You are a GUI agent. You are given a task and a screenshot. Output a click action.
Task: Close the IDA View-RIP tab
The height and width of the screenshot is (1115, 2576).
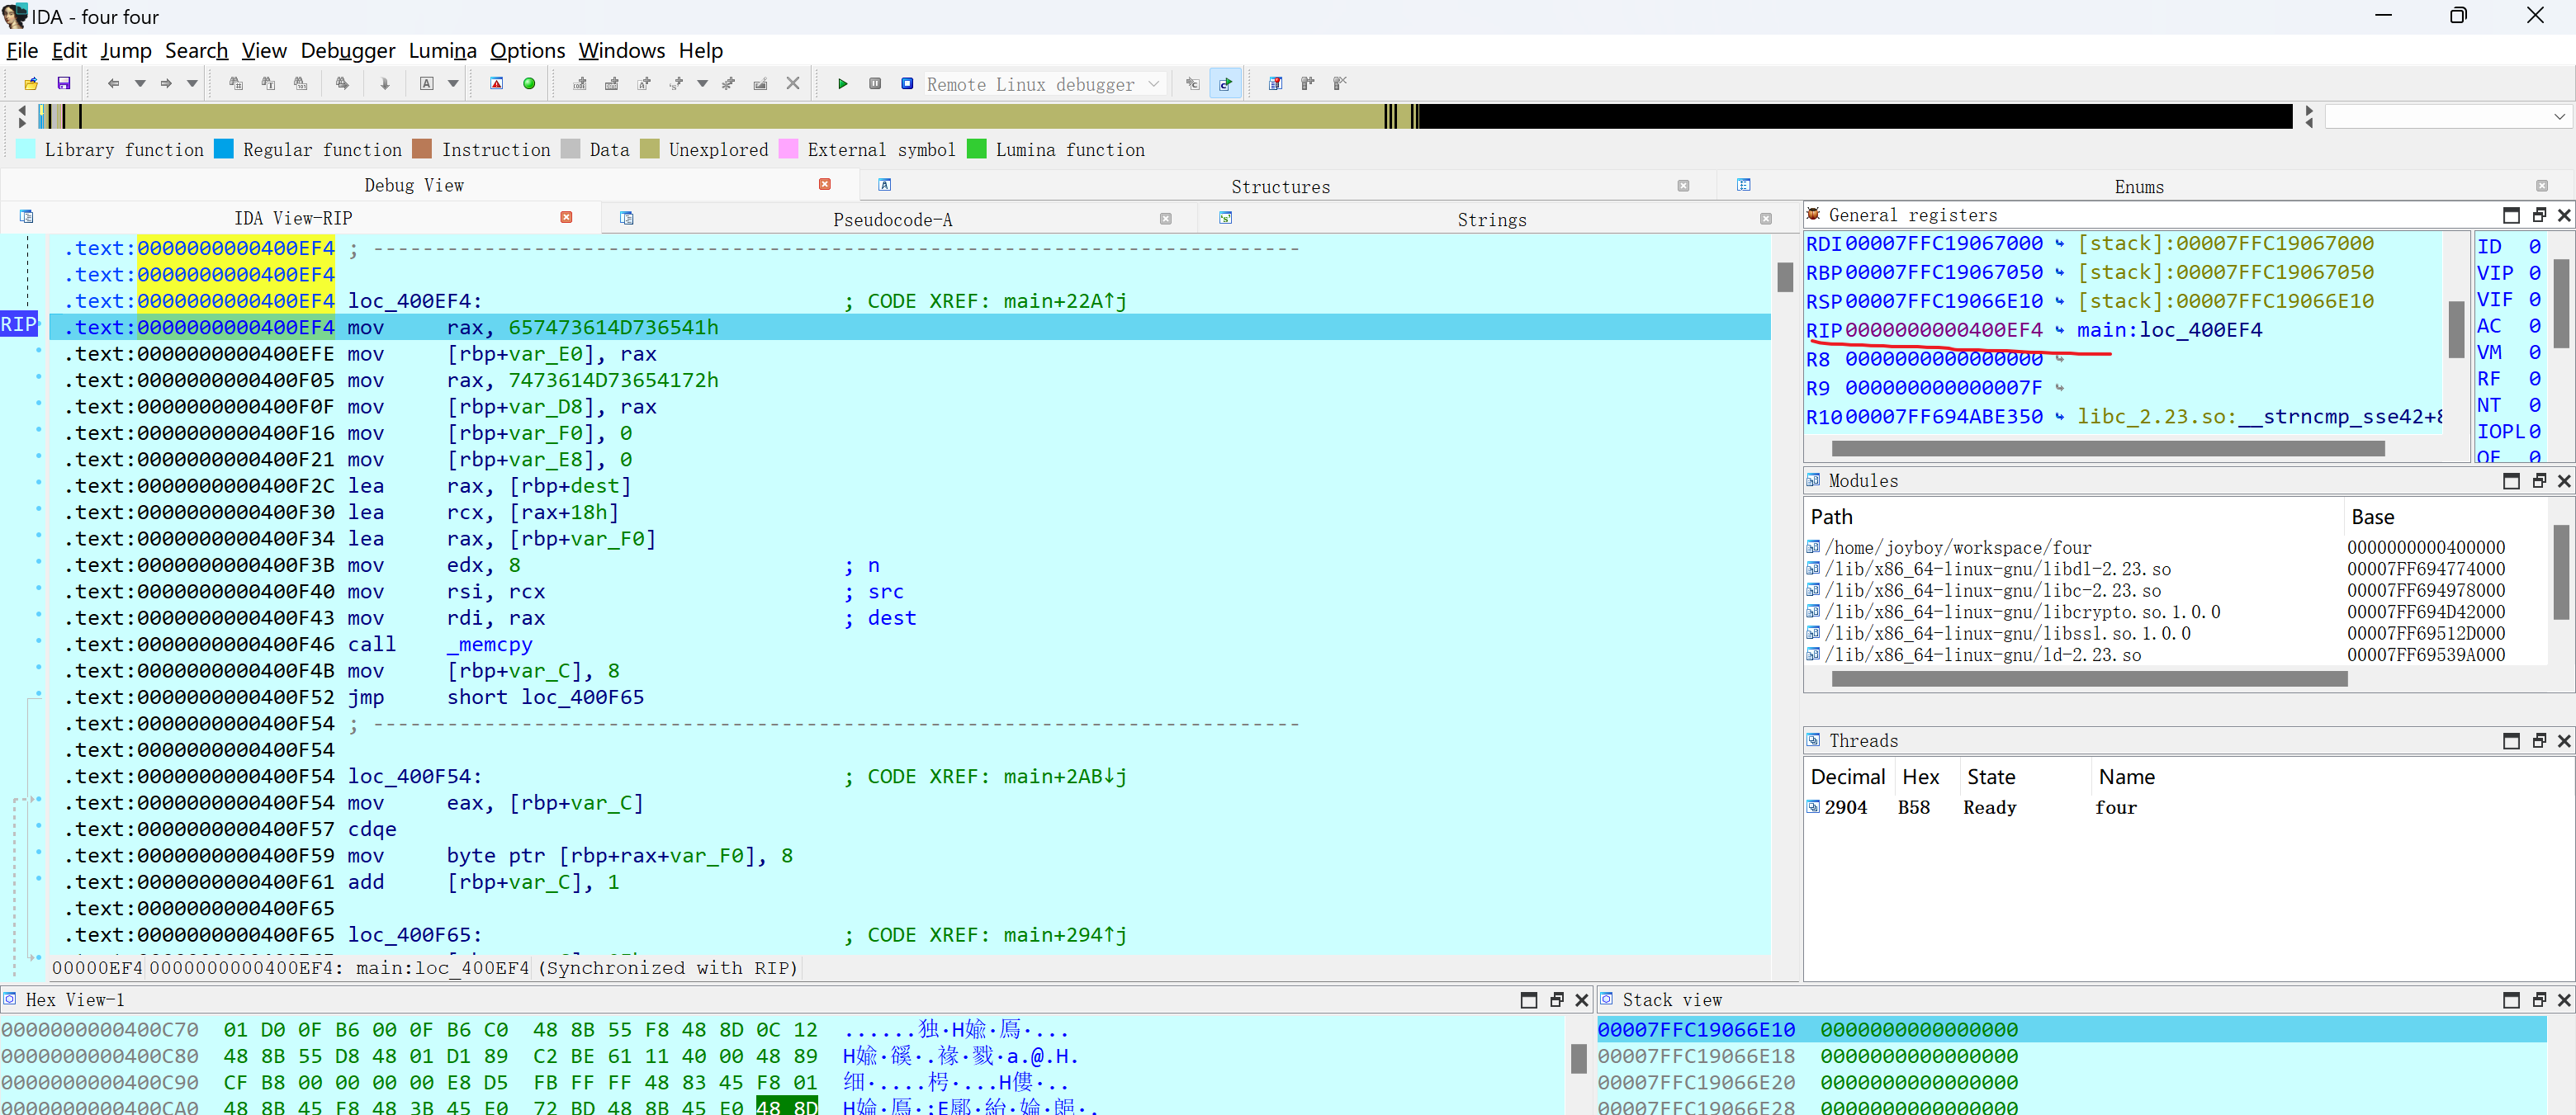click(566, 217)
